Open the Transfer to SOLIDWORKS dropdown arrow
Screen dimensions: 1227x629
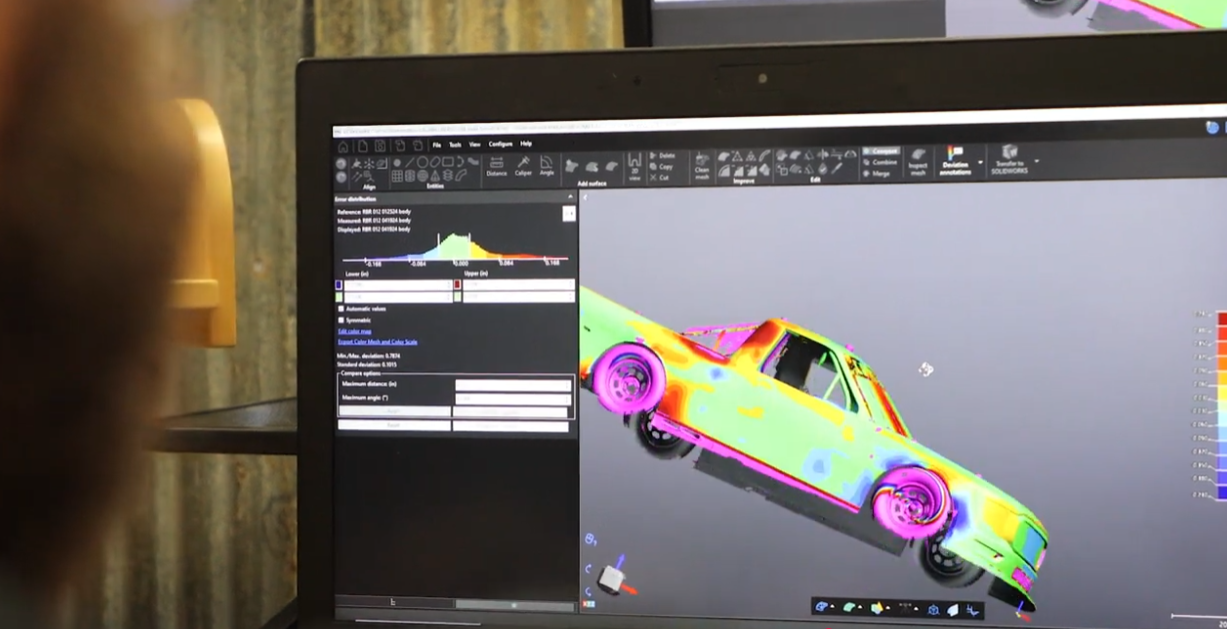coord(1036,162)
